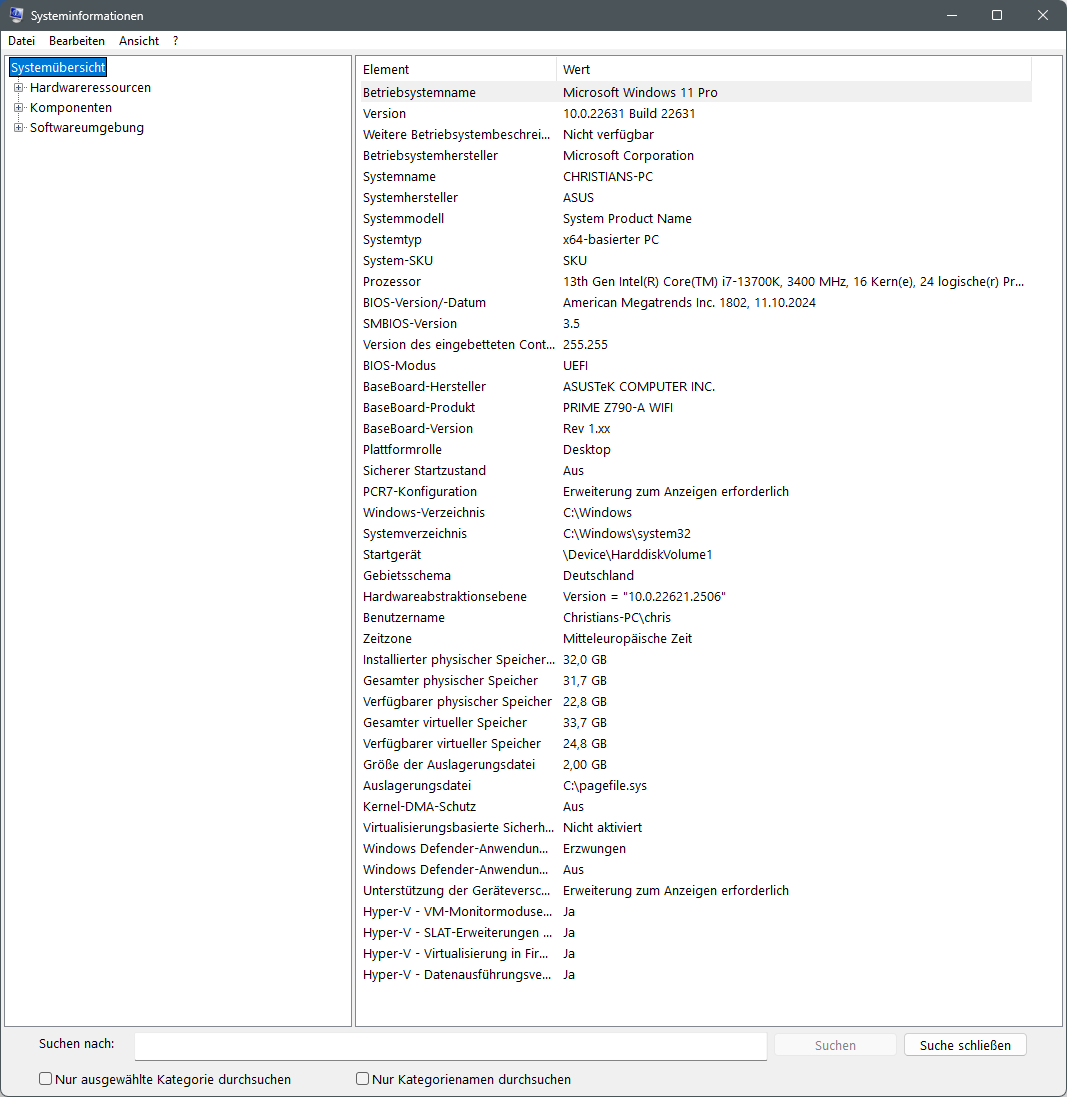Screen dimensions: 1067x1097
Task: Click the 'Suchen nach' input field
Action: coord(450,1044)
